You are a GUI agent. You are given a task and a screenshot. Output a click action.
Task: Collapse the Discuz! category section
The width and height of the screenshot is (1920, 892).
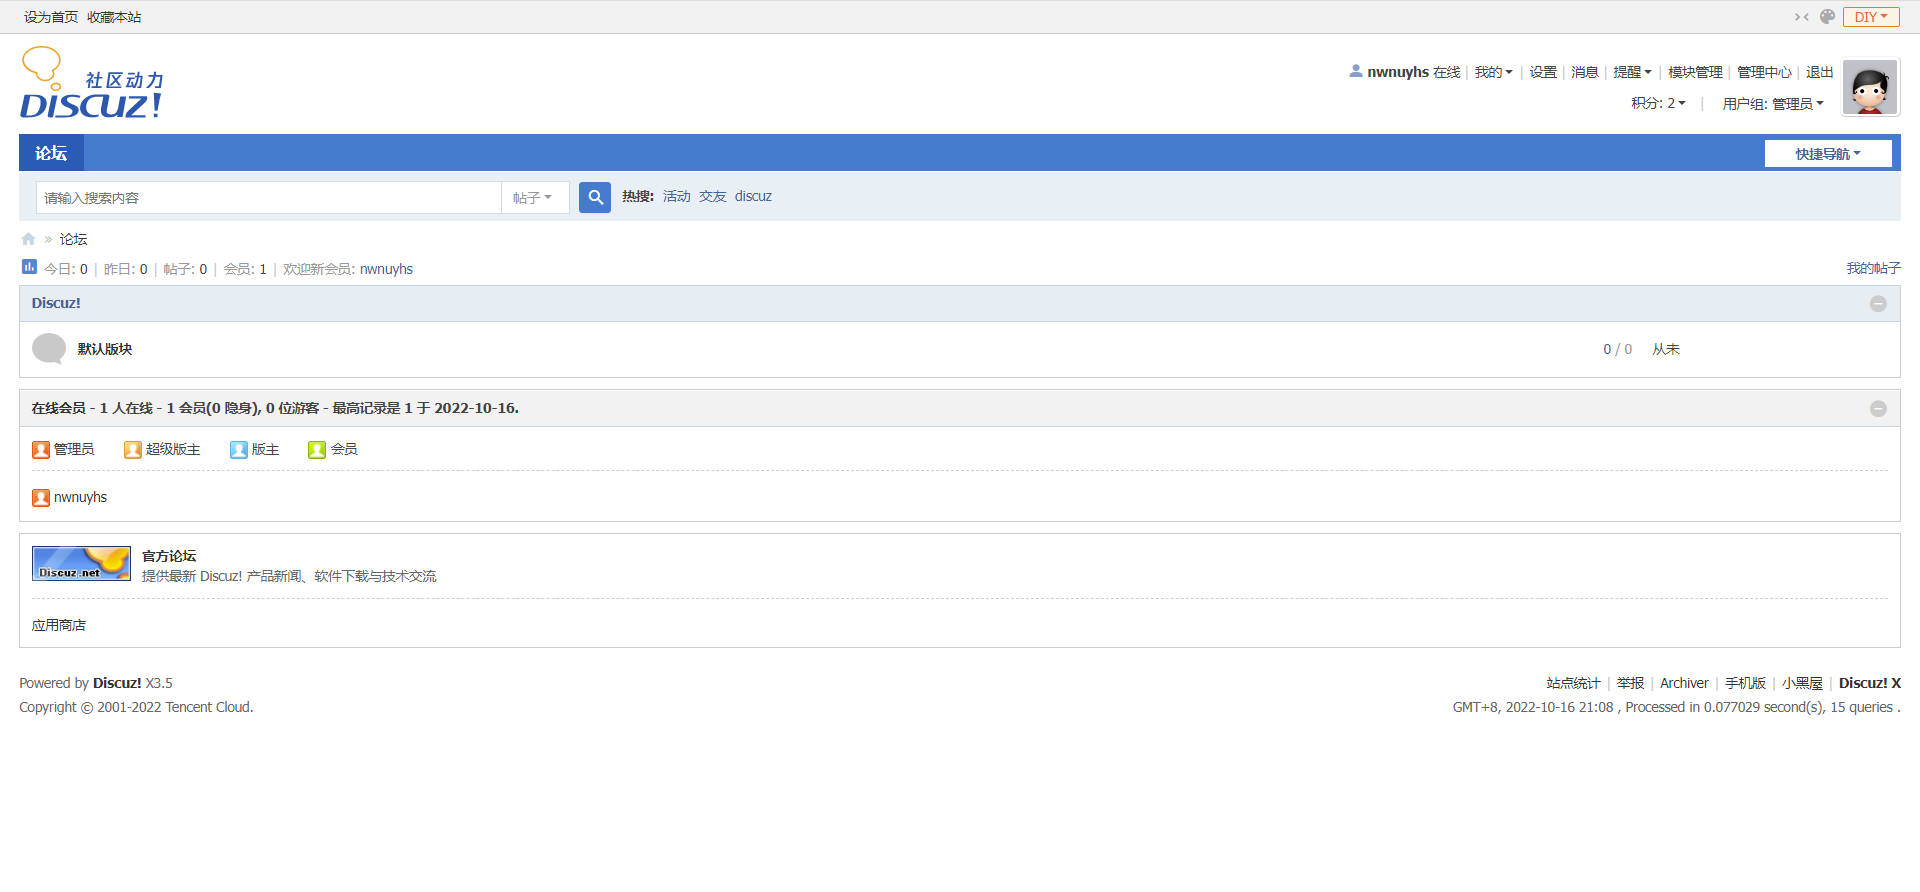[1878, 304]
